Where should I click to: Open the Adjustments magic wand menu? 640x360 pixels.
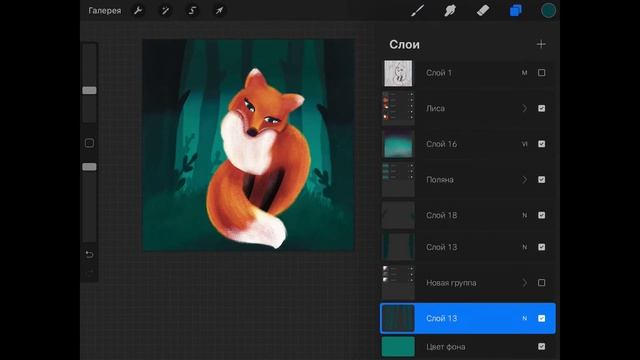(x=165, y=11)
